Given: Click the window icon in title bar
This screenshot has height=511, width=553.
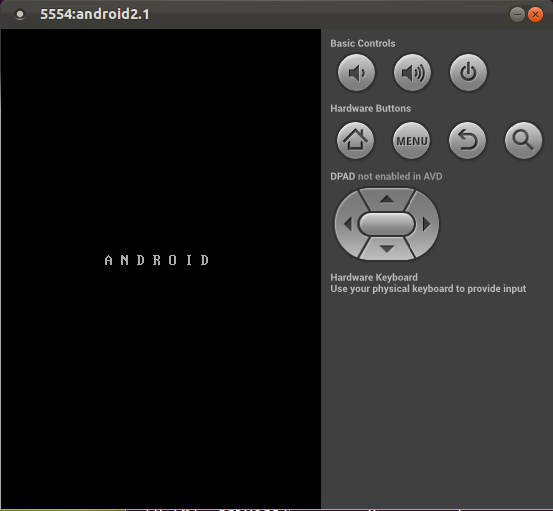Looking at the screenshot, I should 20,14.
